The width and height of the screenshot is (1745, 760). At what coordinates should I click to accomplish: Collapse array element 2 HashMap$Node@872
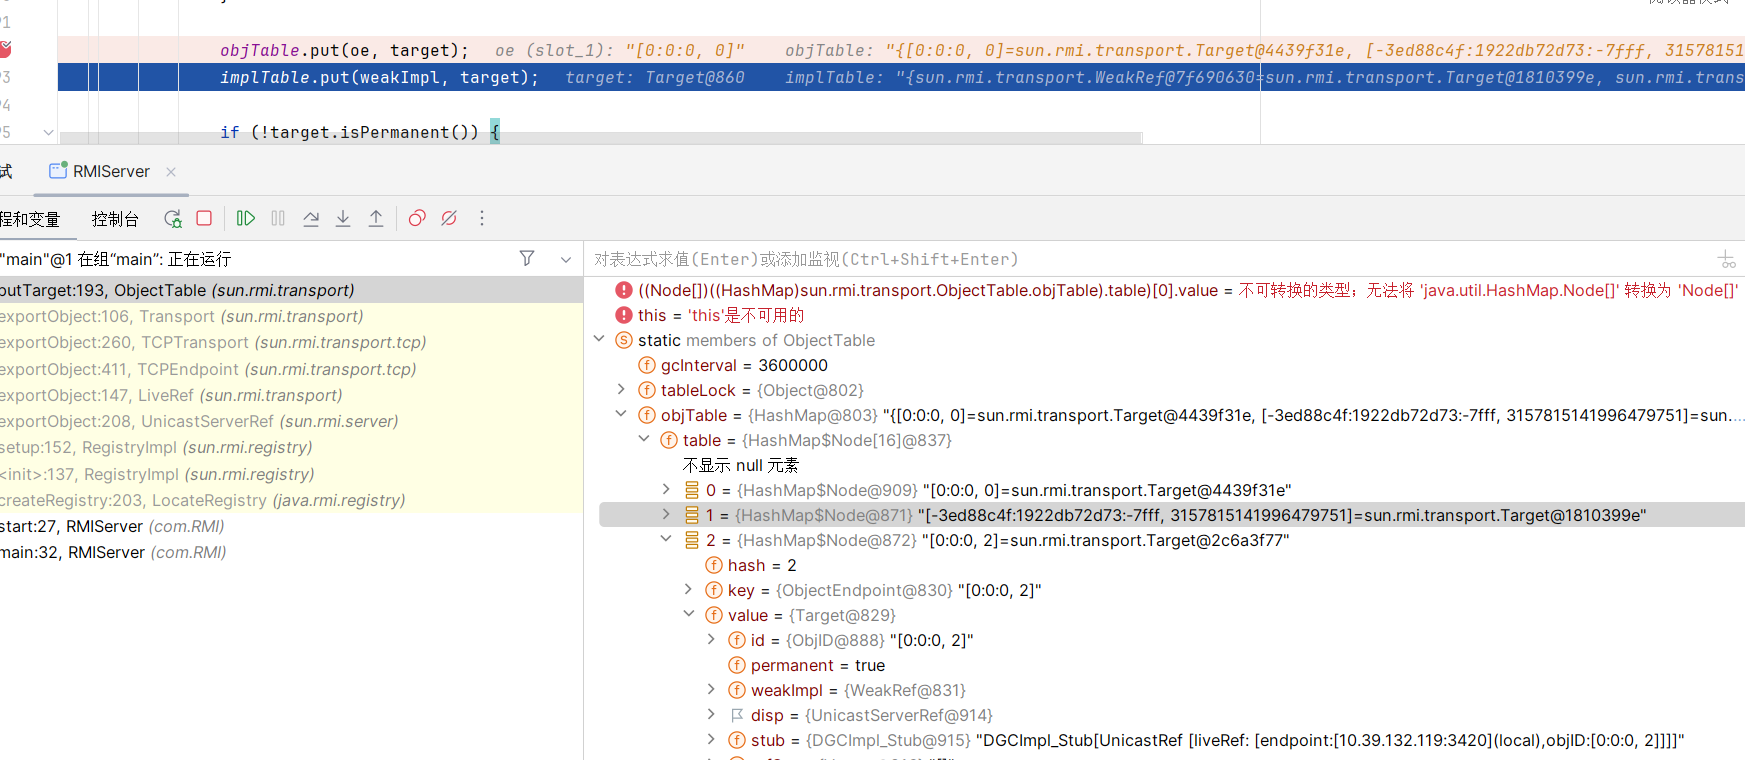tap(666, 539)
